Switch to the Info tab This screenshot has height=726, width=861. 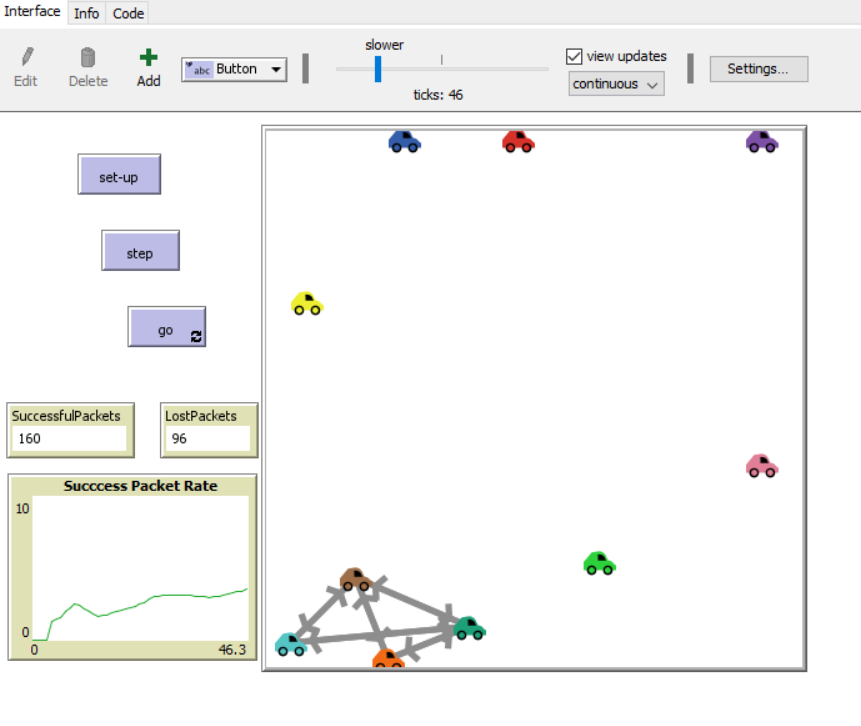(x=87, y=13)
